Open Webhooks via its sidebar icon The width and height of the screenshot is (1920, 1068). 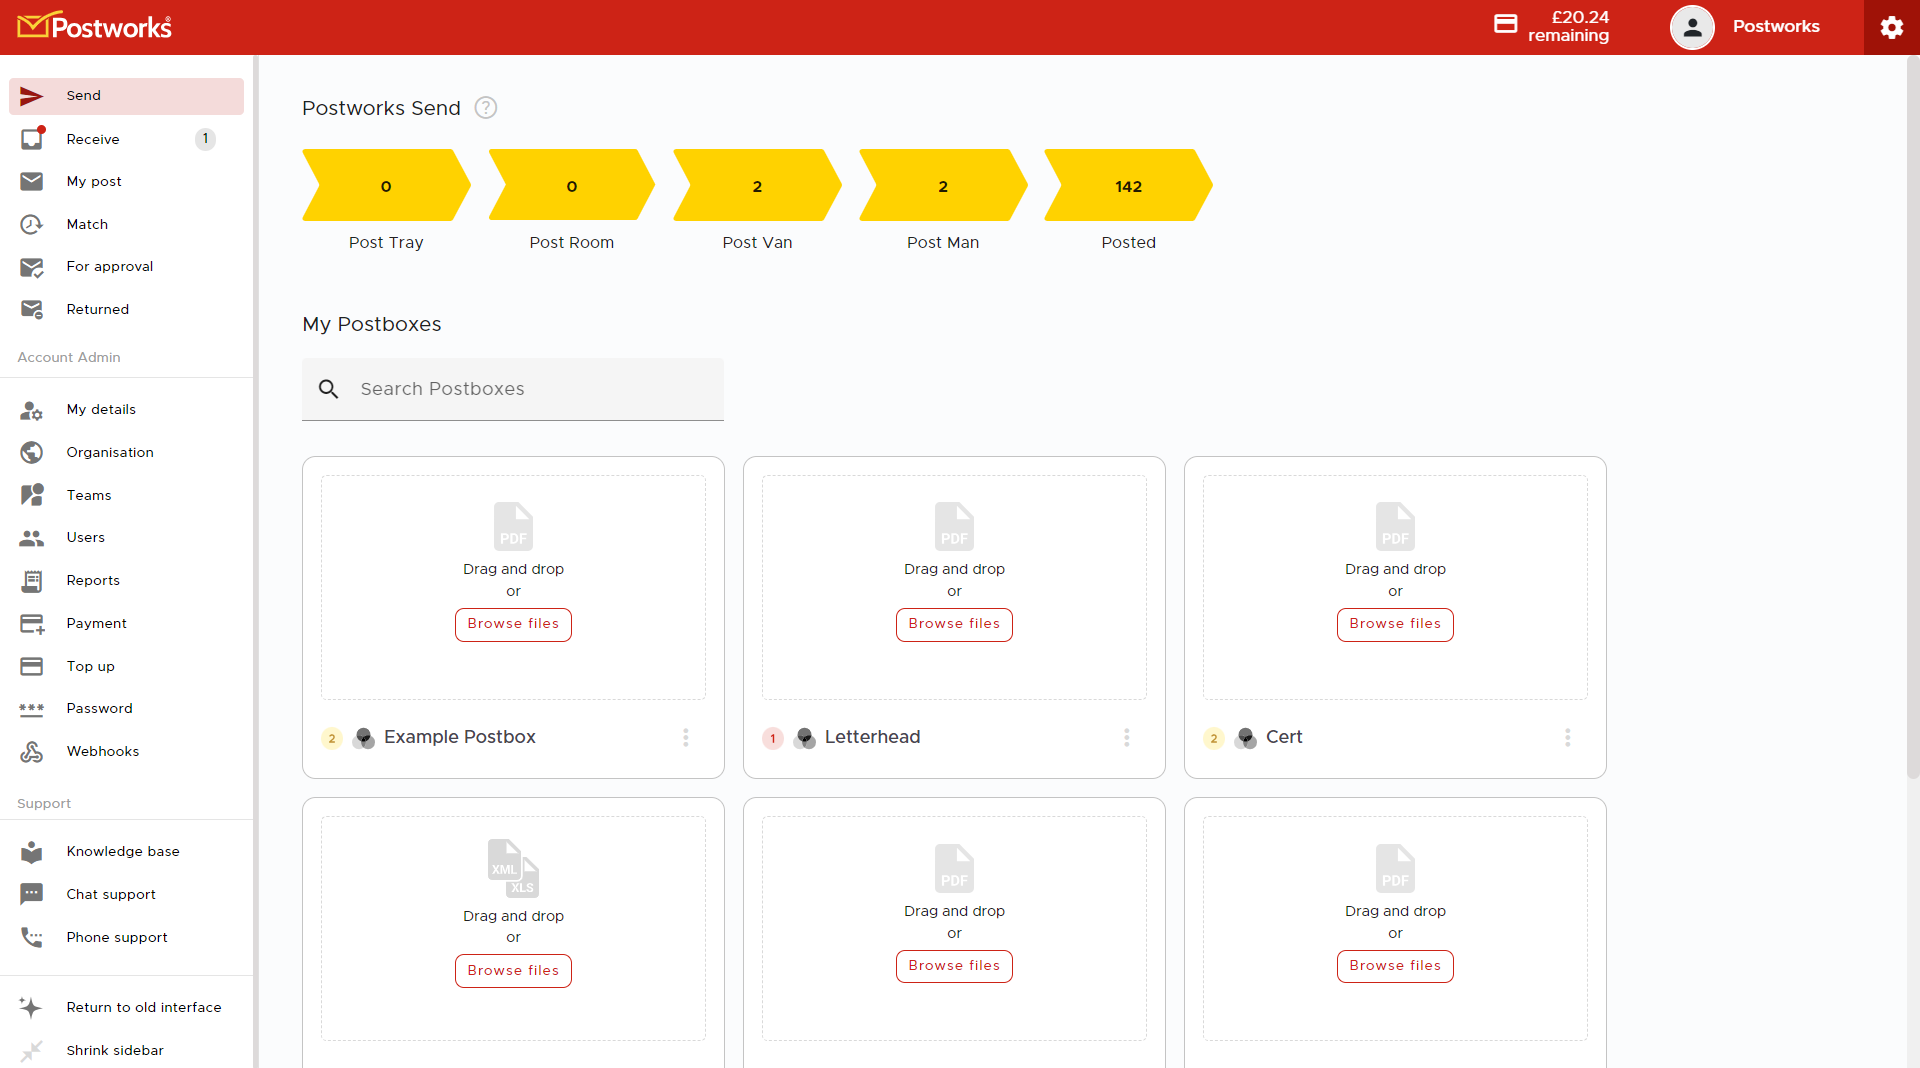coord(32,751)
